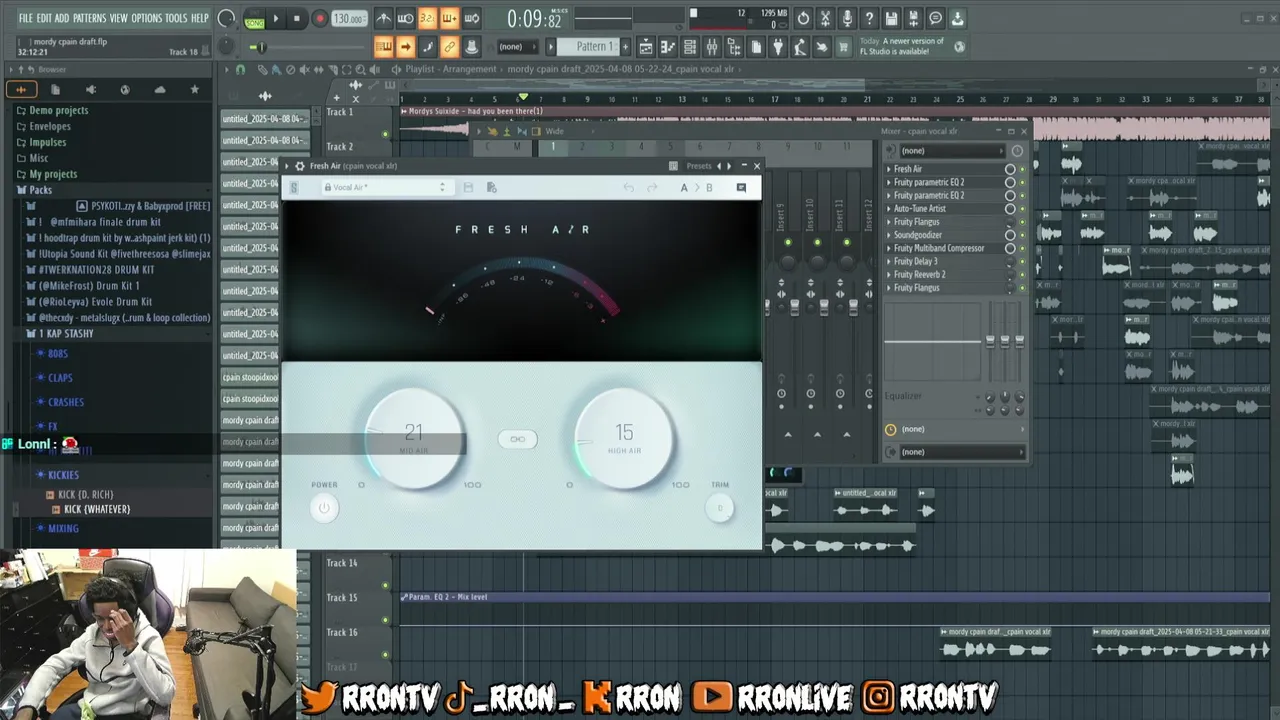Image resolution: width=1280 pixels, height=720 pixels.
Task: Toggle the playlist magnet snap icon
Action: pos(240,69)
